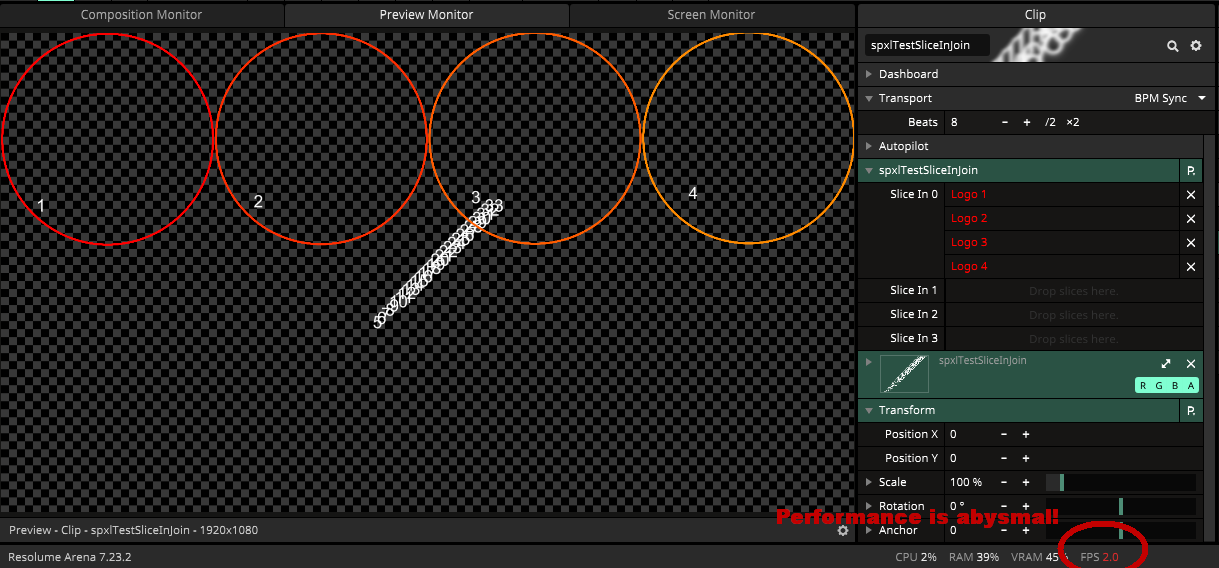The width and height of the screenshot is (1219, 568).
Task: Switch to the Screen Monitor tab
Action: pyautogui.click(x=711, y=15)
